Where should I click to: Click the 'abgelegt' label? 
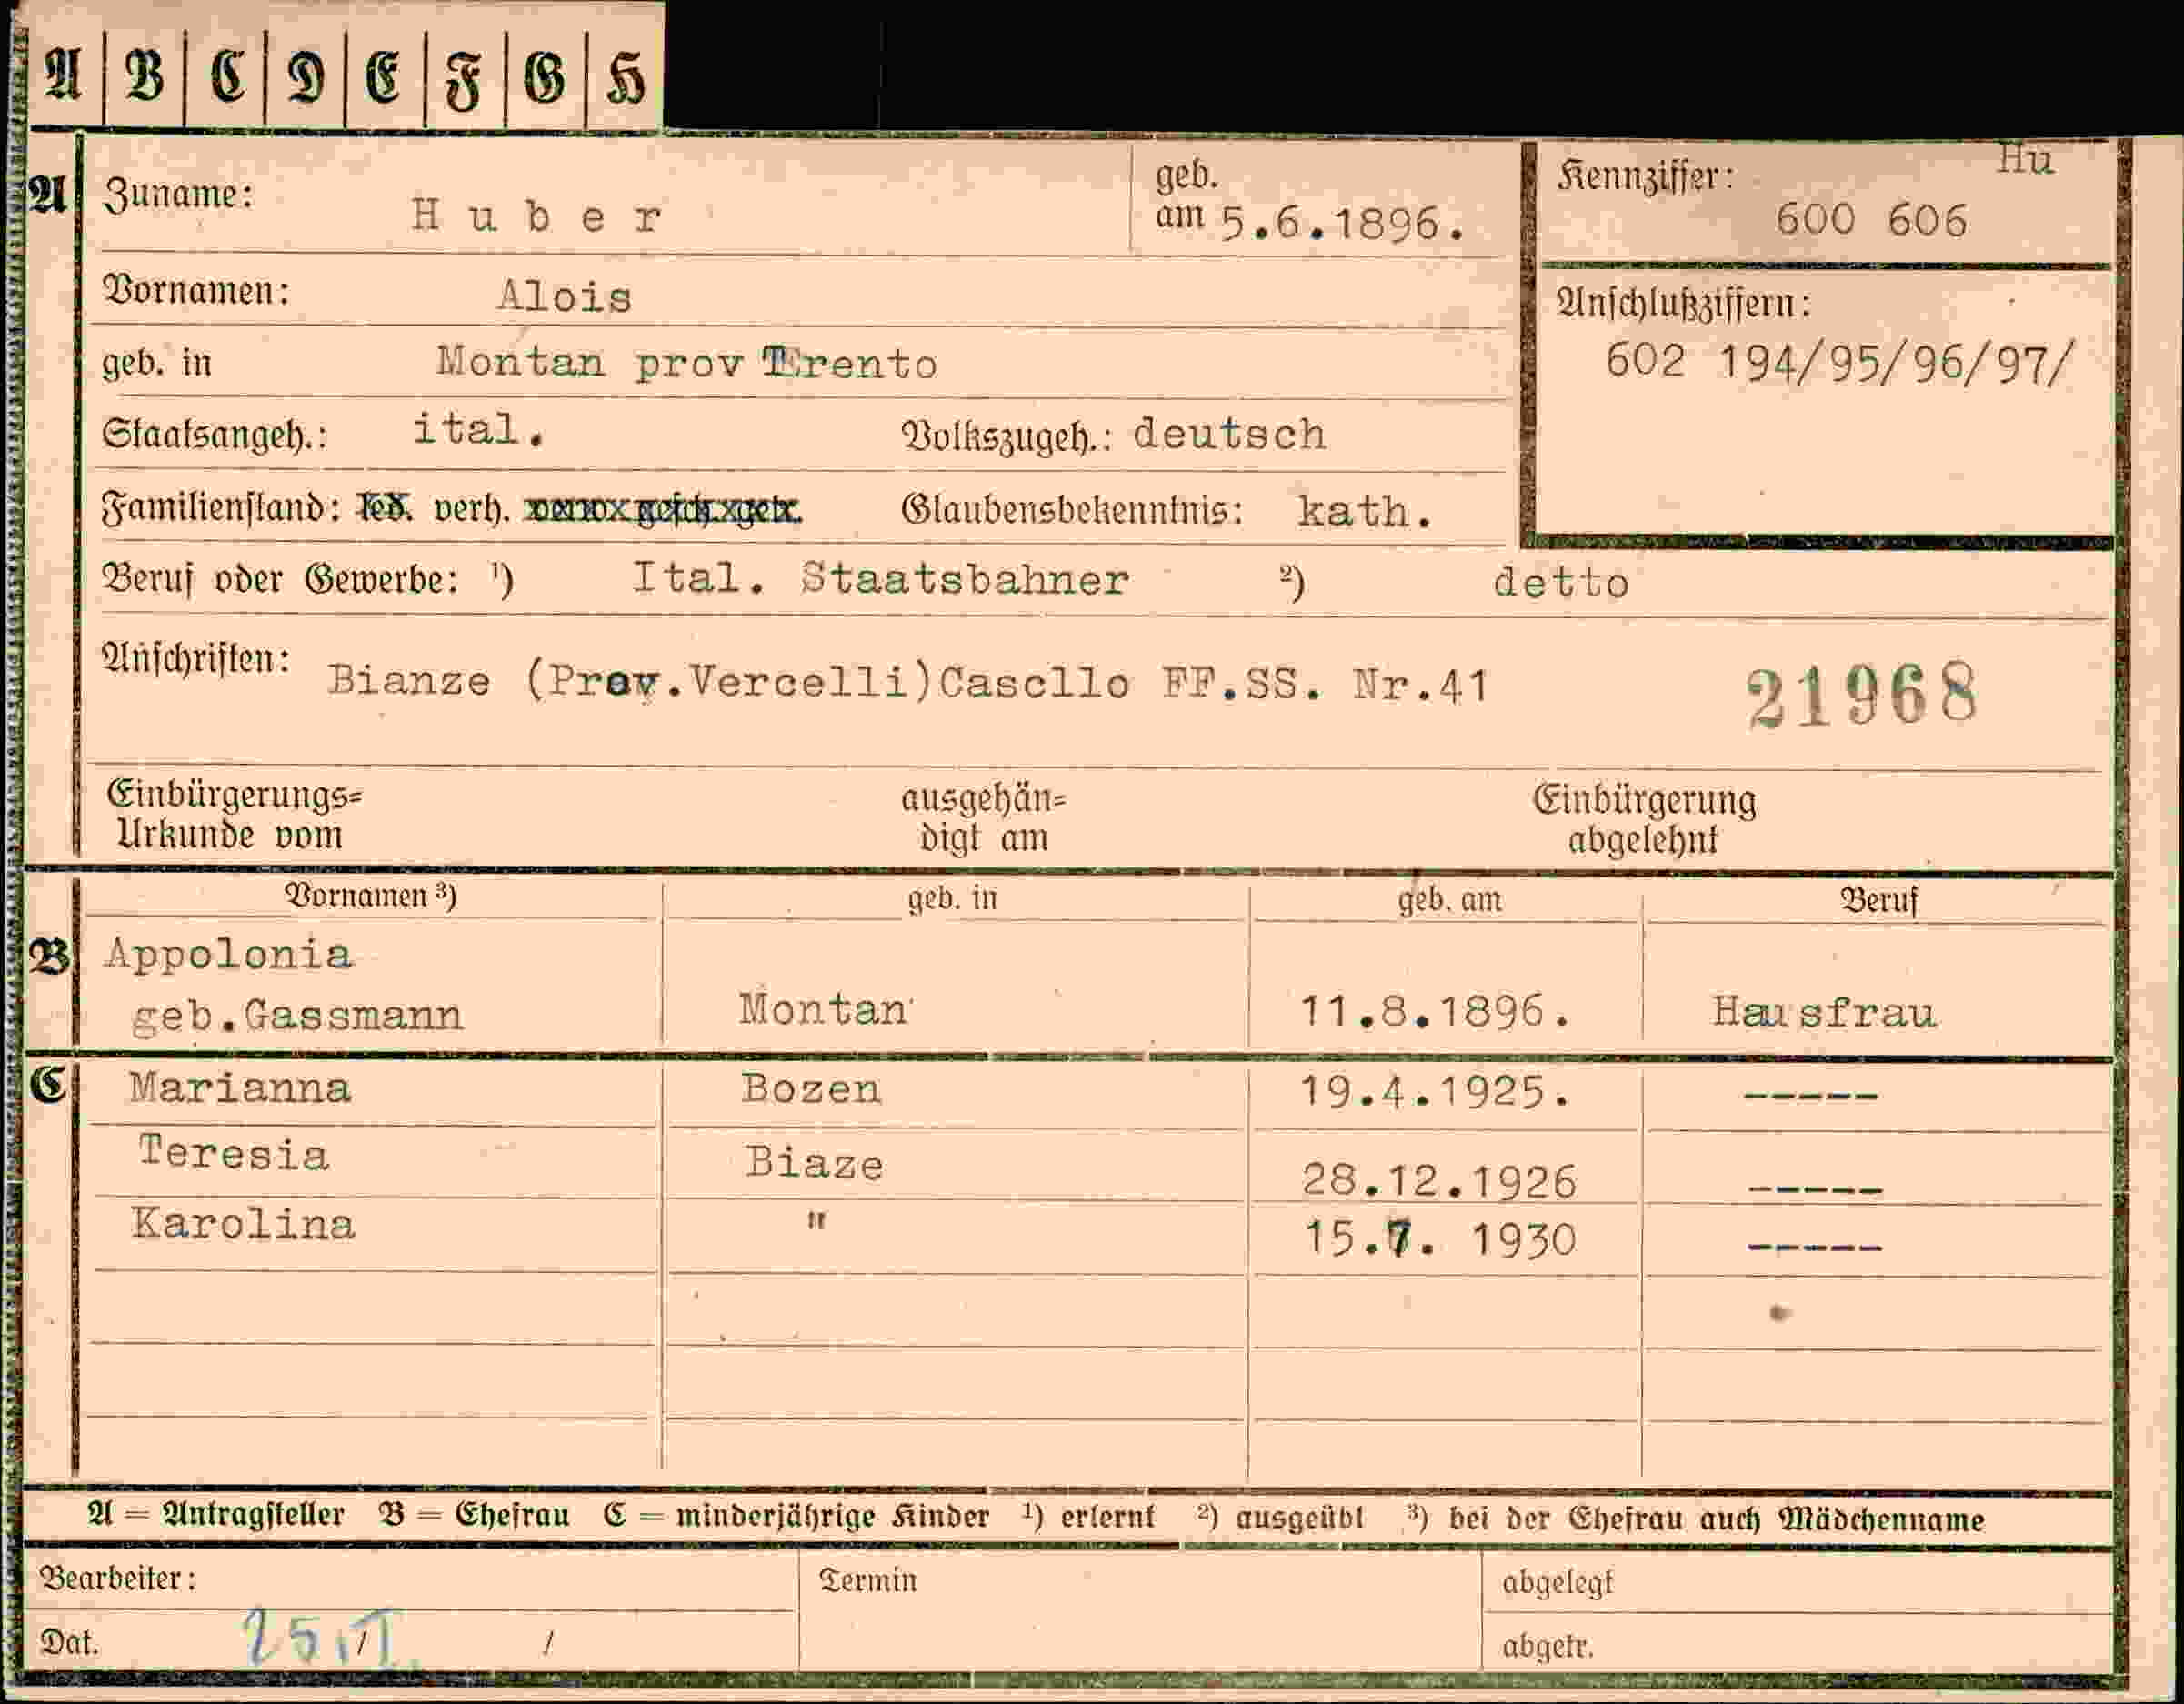point(1557,1583)
